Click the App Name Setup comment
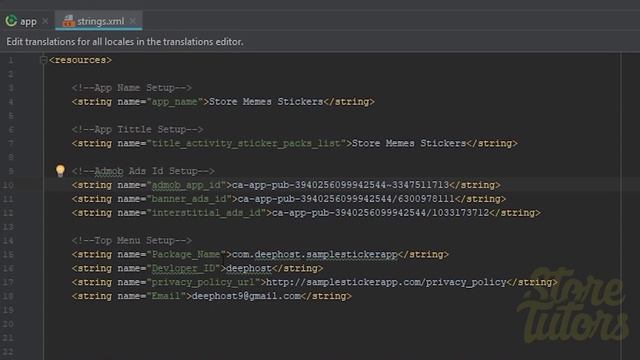This screenshot has height=360, width=640. [131, 88]
